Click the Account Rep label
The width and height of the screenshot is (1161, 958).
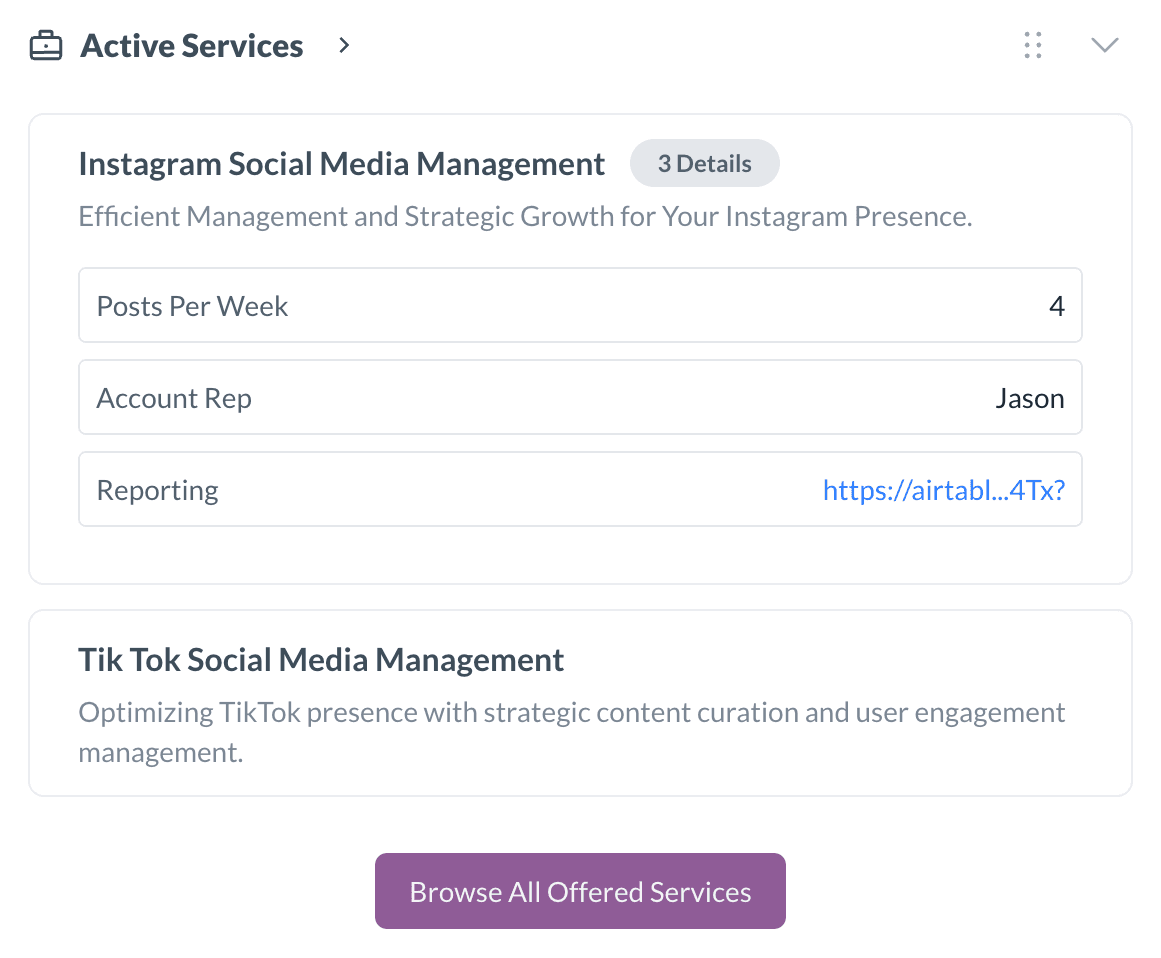[174, 398]
